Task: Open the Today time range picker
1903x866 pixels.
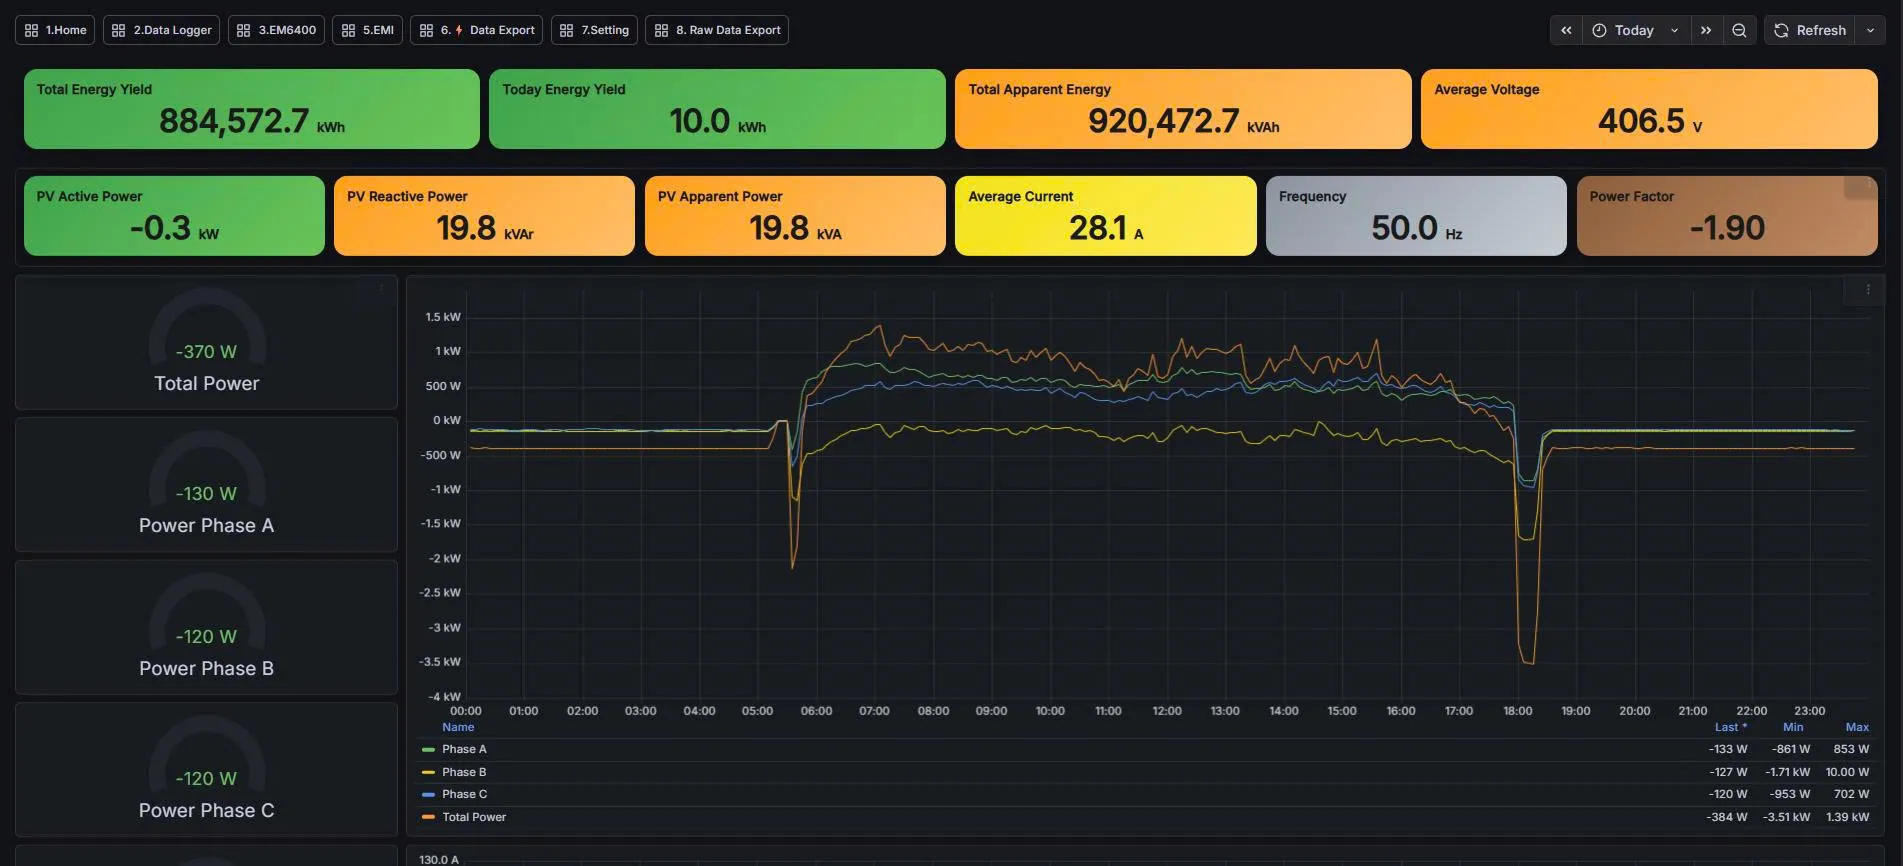Action: (x=1636, y=30)
